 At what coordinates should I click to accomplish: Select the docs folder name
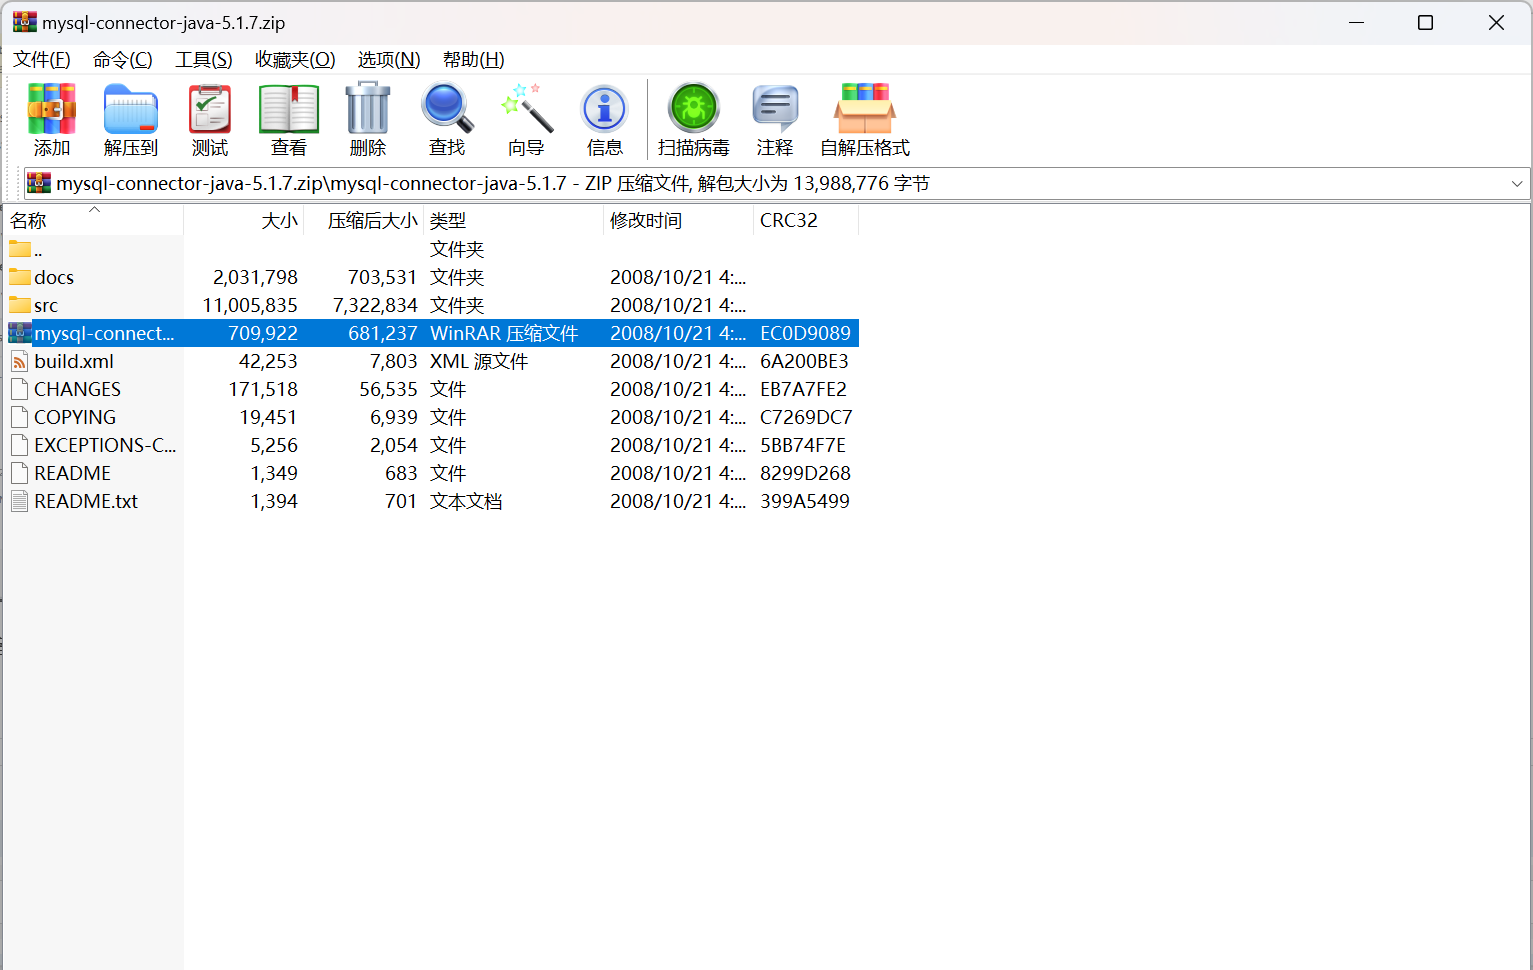[54, 277]
